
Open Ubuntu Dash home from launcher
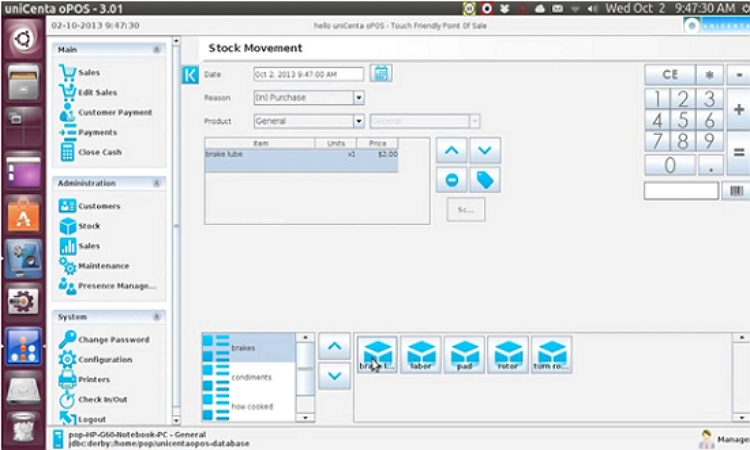pyautogui.click(x=23, y=39)
